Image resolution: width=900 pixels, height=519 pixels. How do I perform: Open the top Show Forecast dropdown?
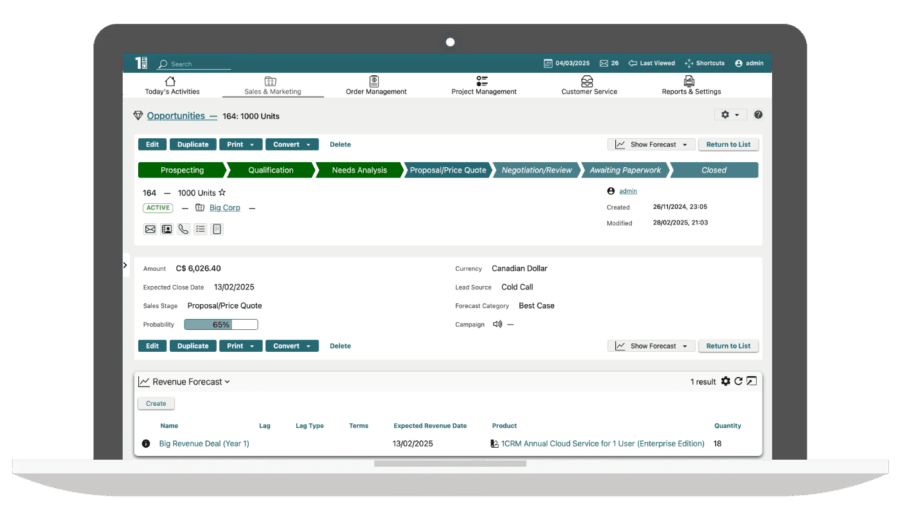click(651, 145)
